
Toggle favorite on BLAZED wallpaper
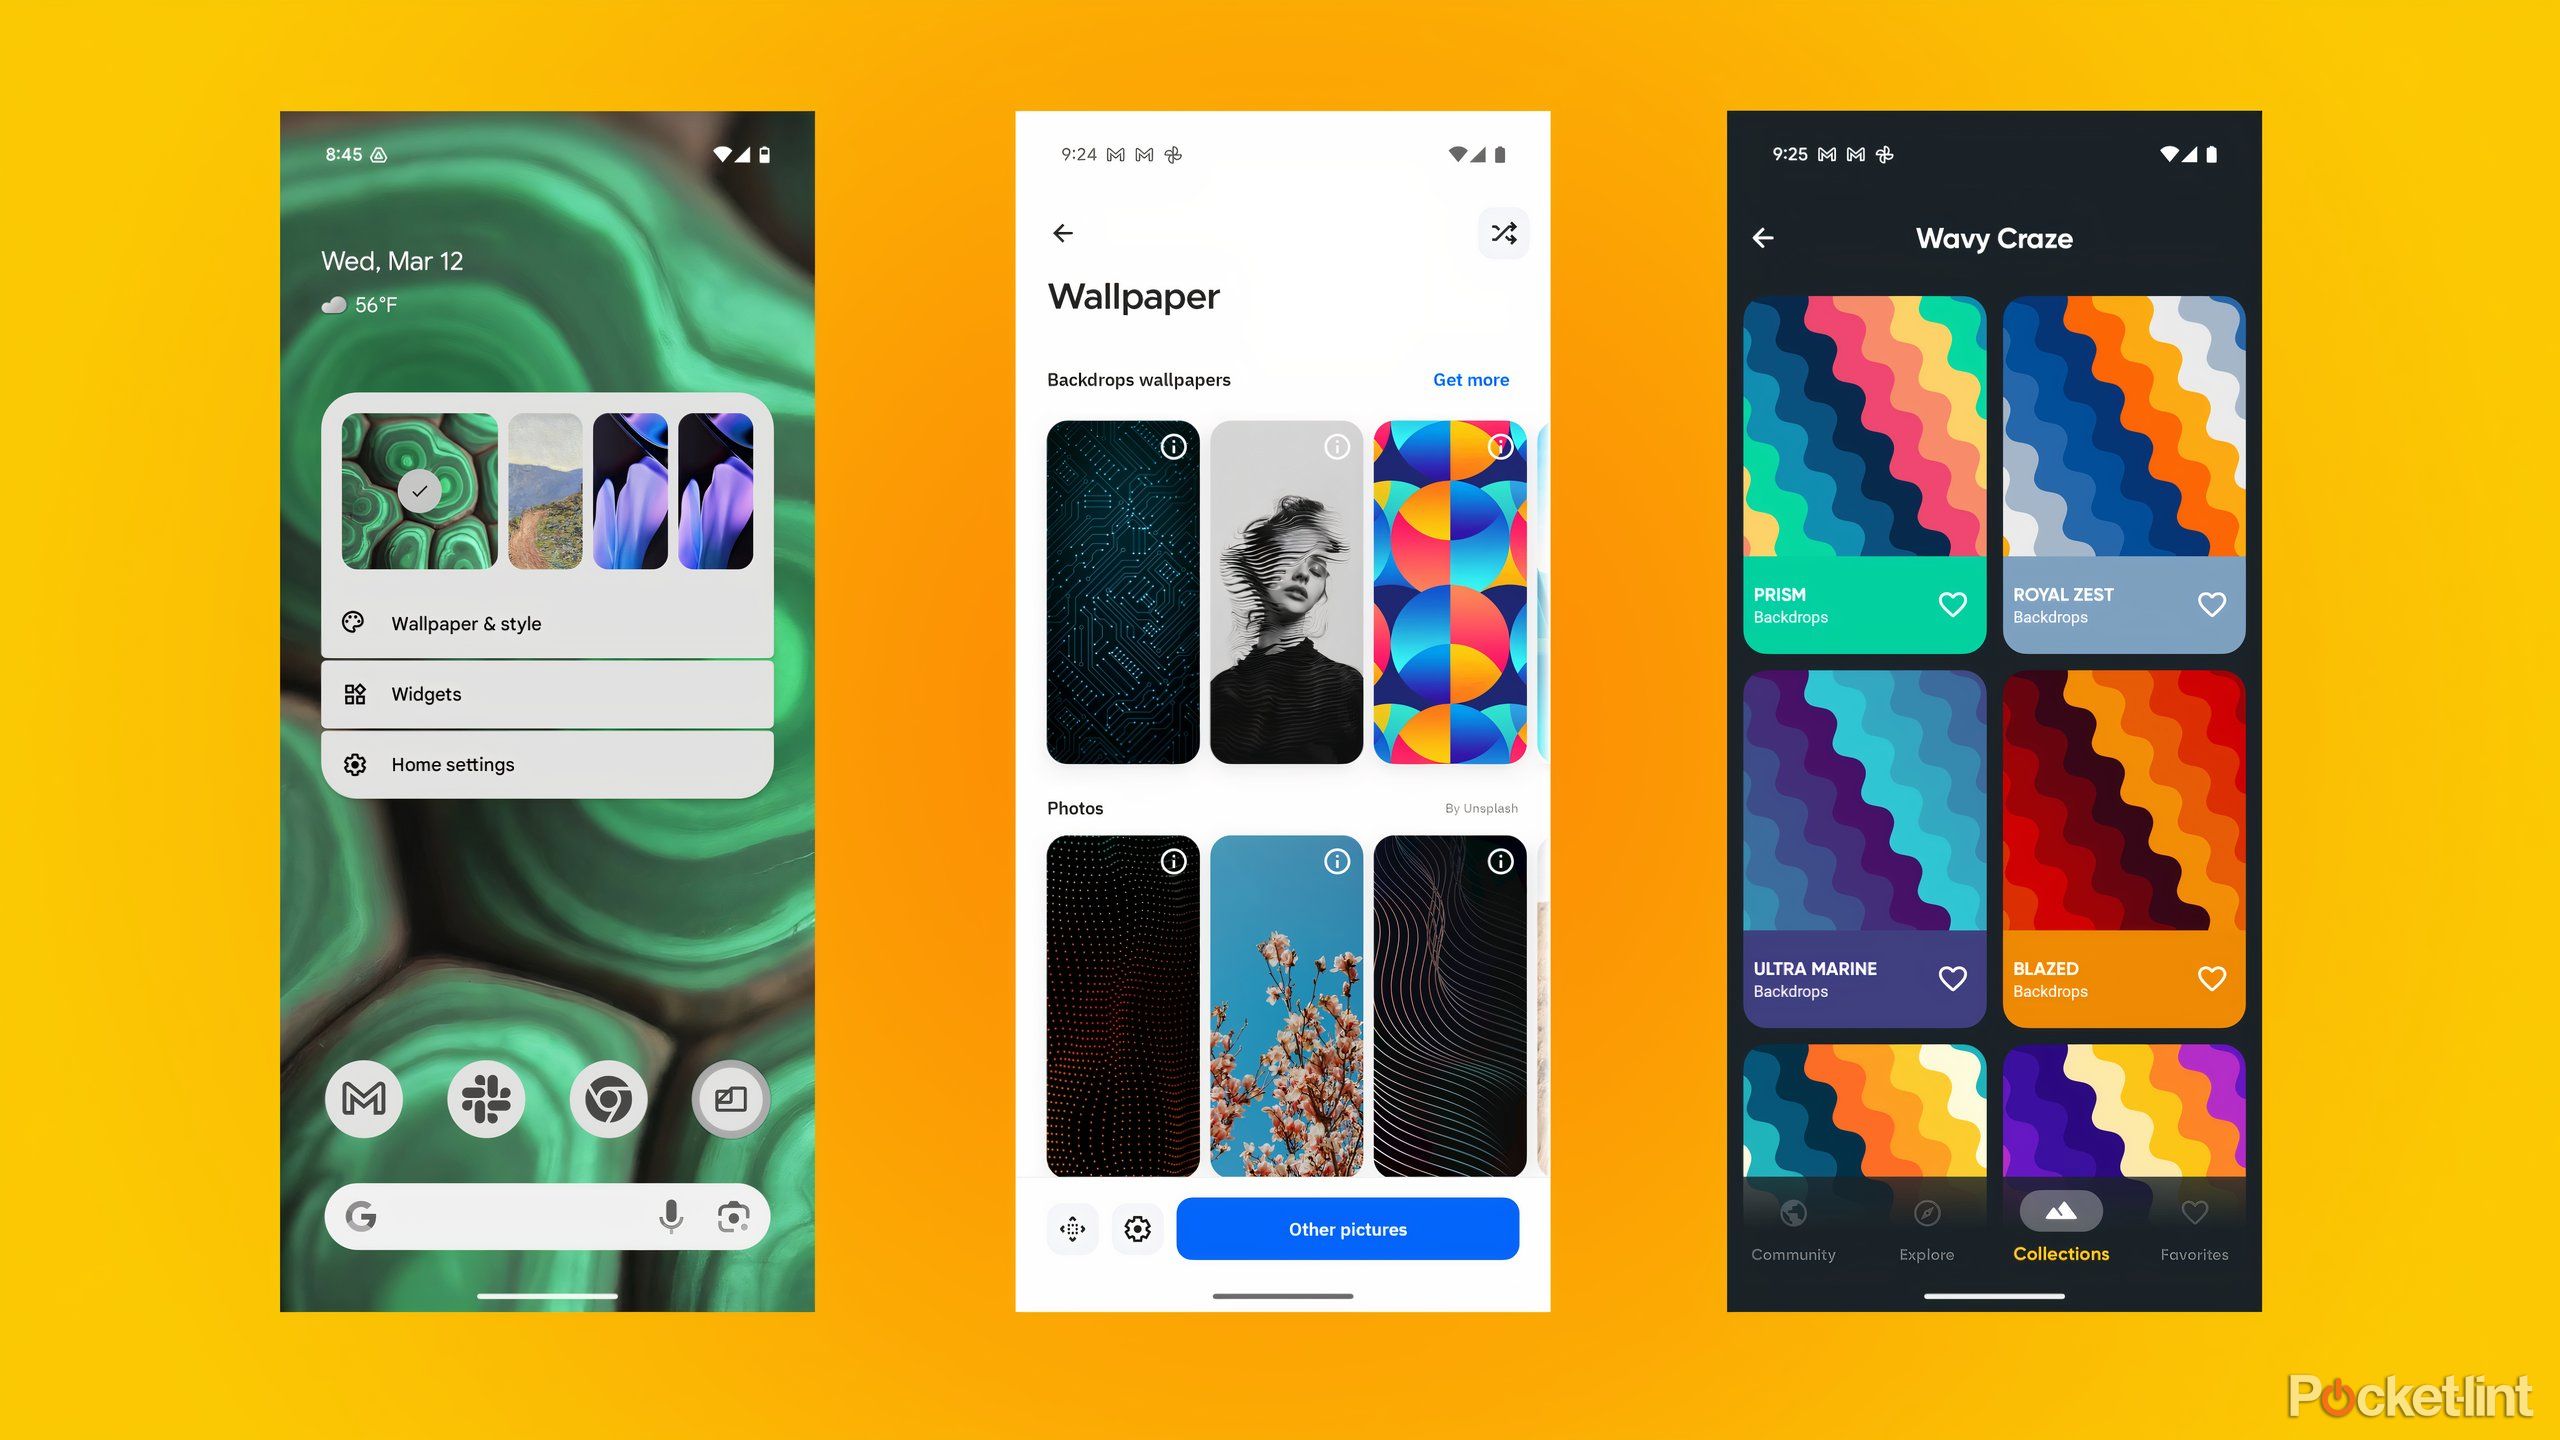pos(2210,978)
